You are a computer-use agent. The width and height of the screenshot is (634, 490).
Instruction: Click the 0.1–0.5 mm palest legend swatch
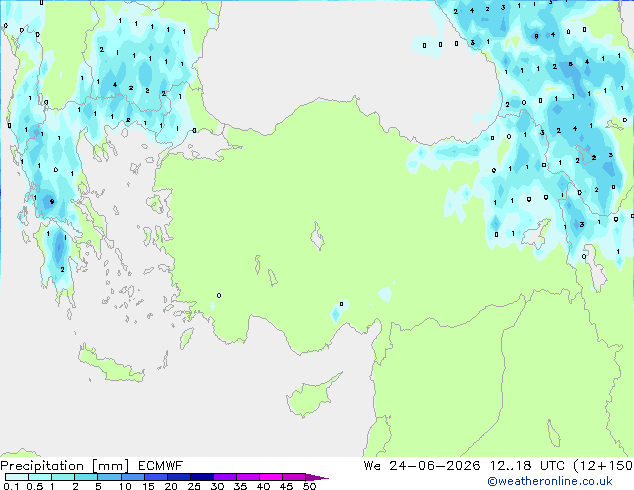[x=17, y=477]
